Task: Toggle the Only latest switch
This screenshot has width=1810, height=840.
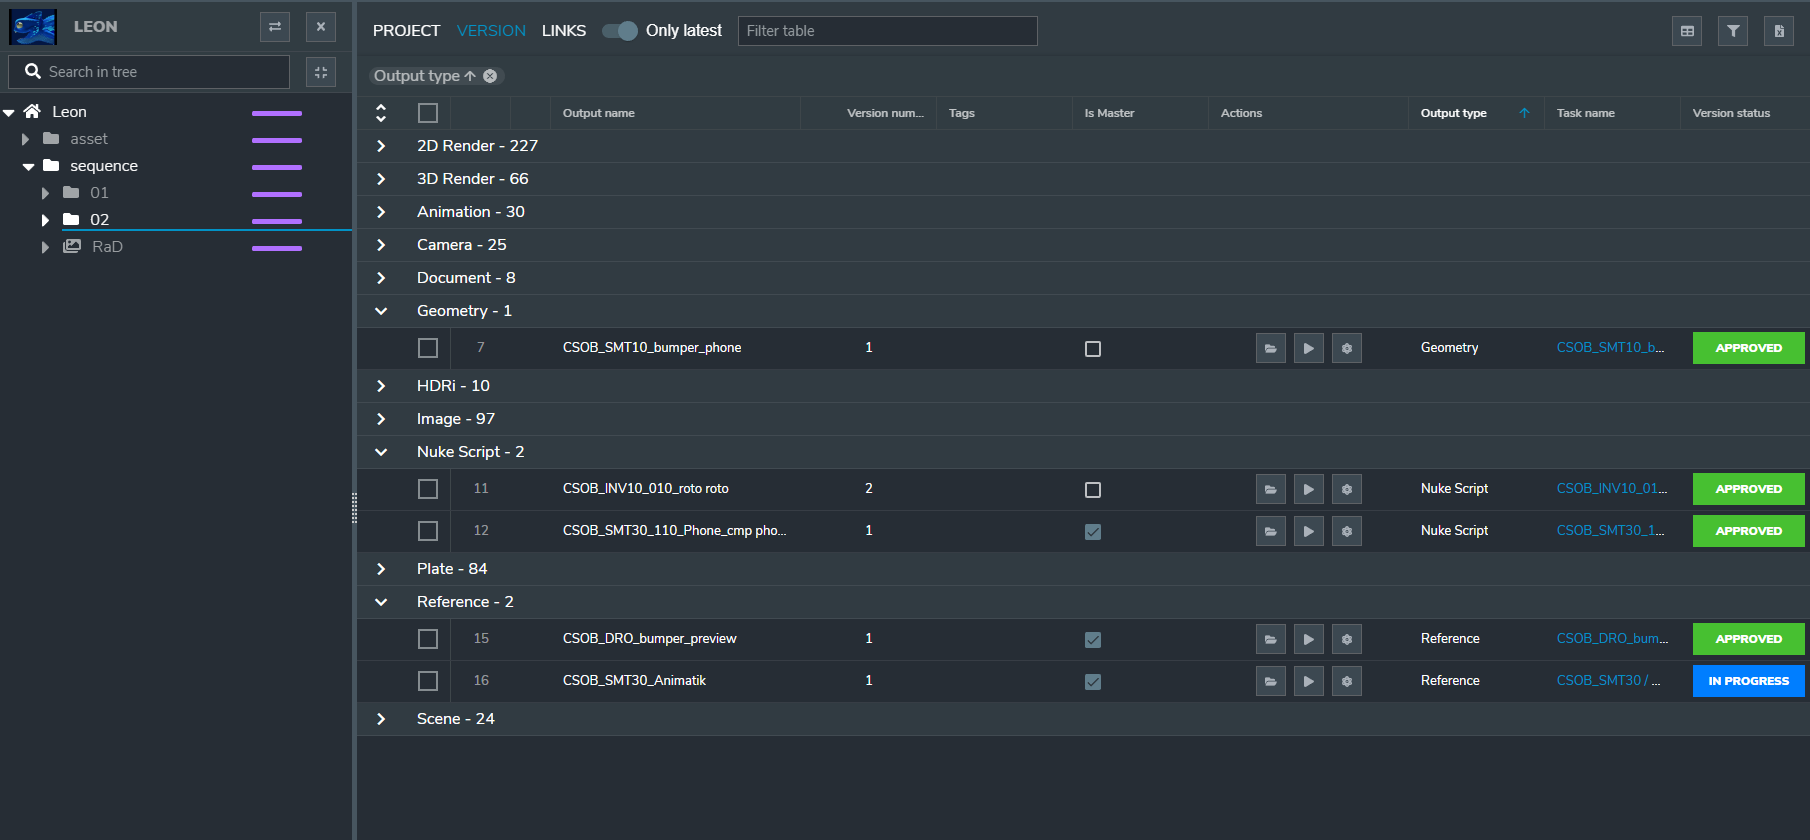Action: point(620,31)
